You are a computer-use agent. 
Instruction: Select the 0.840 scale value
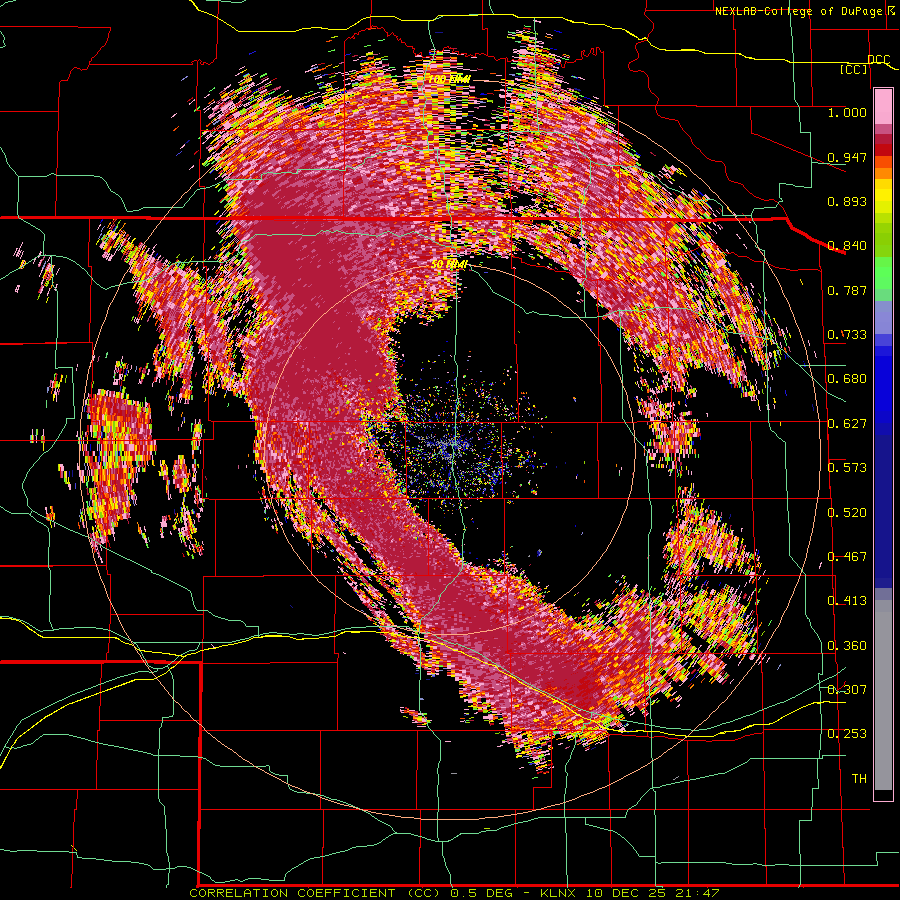(847, 246)
